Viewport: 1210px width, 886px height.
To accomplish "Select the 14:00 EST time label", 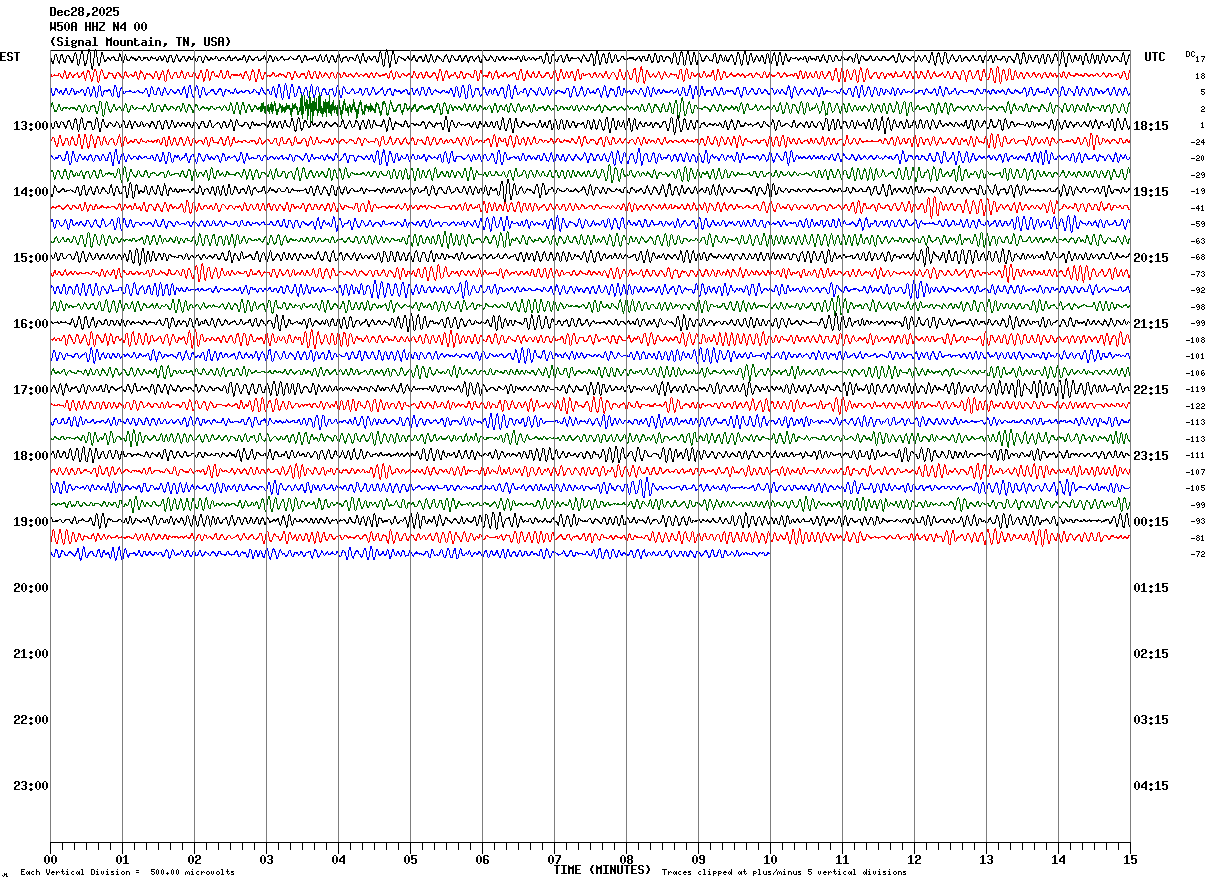I will click(x=31, y=192).
